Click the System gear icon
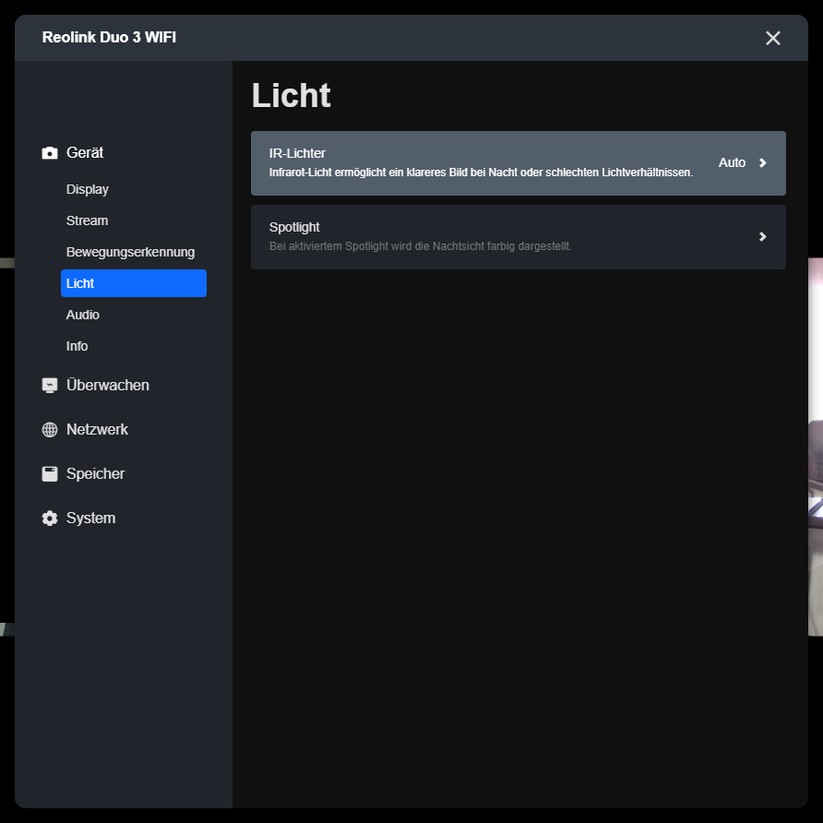This screenshot has width=823, height=823. tap(48, 517)
